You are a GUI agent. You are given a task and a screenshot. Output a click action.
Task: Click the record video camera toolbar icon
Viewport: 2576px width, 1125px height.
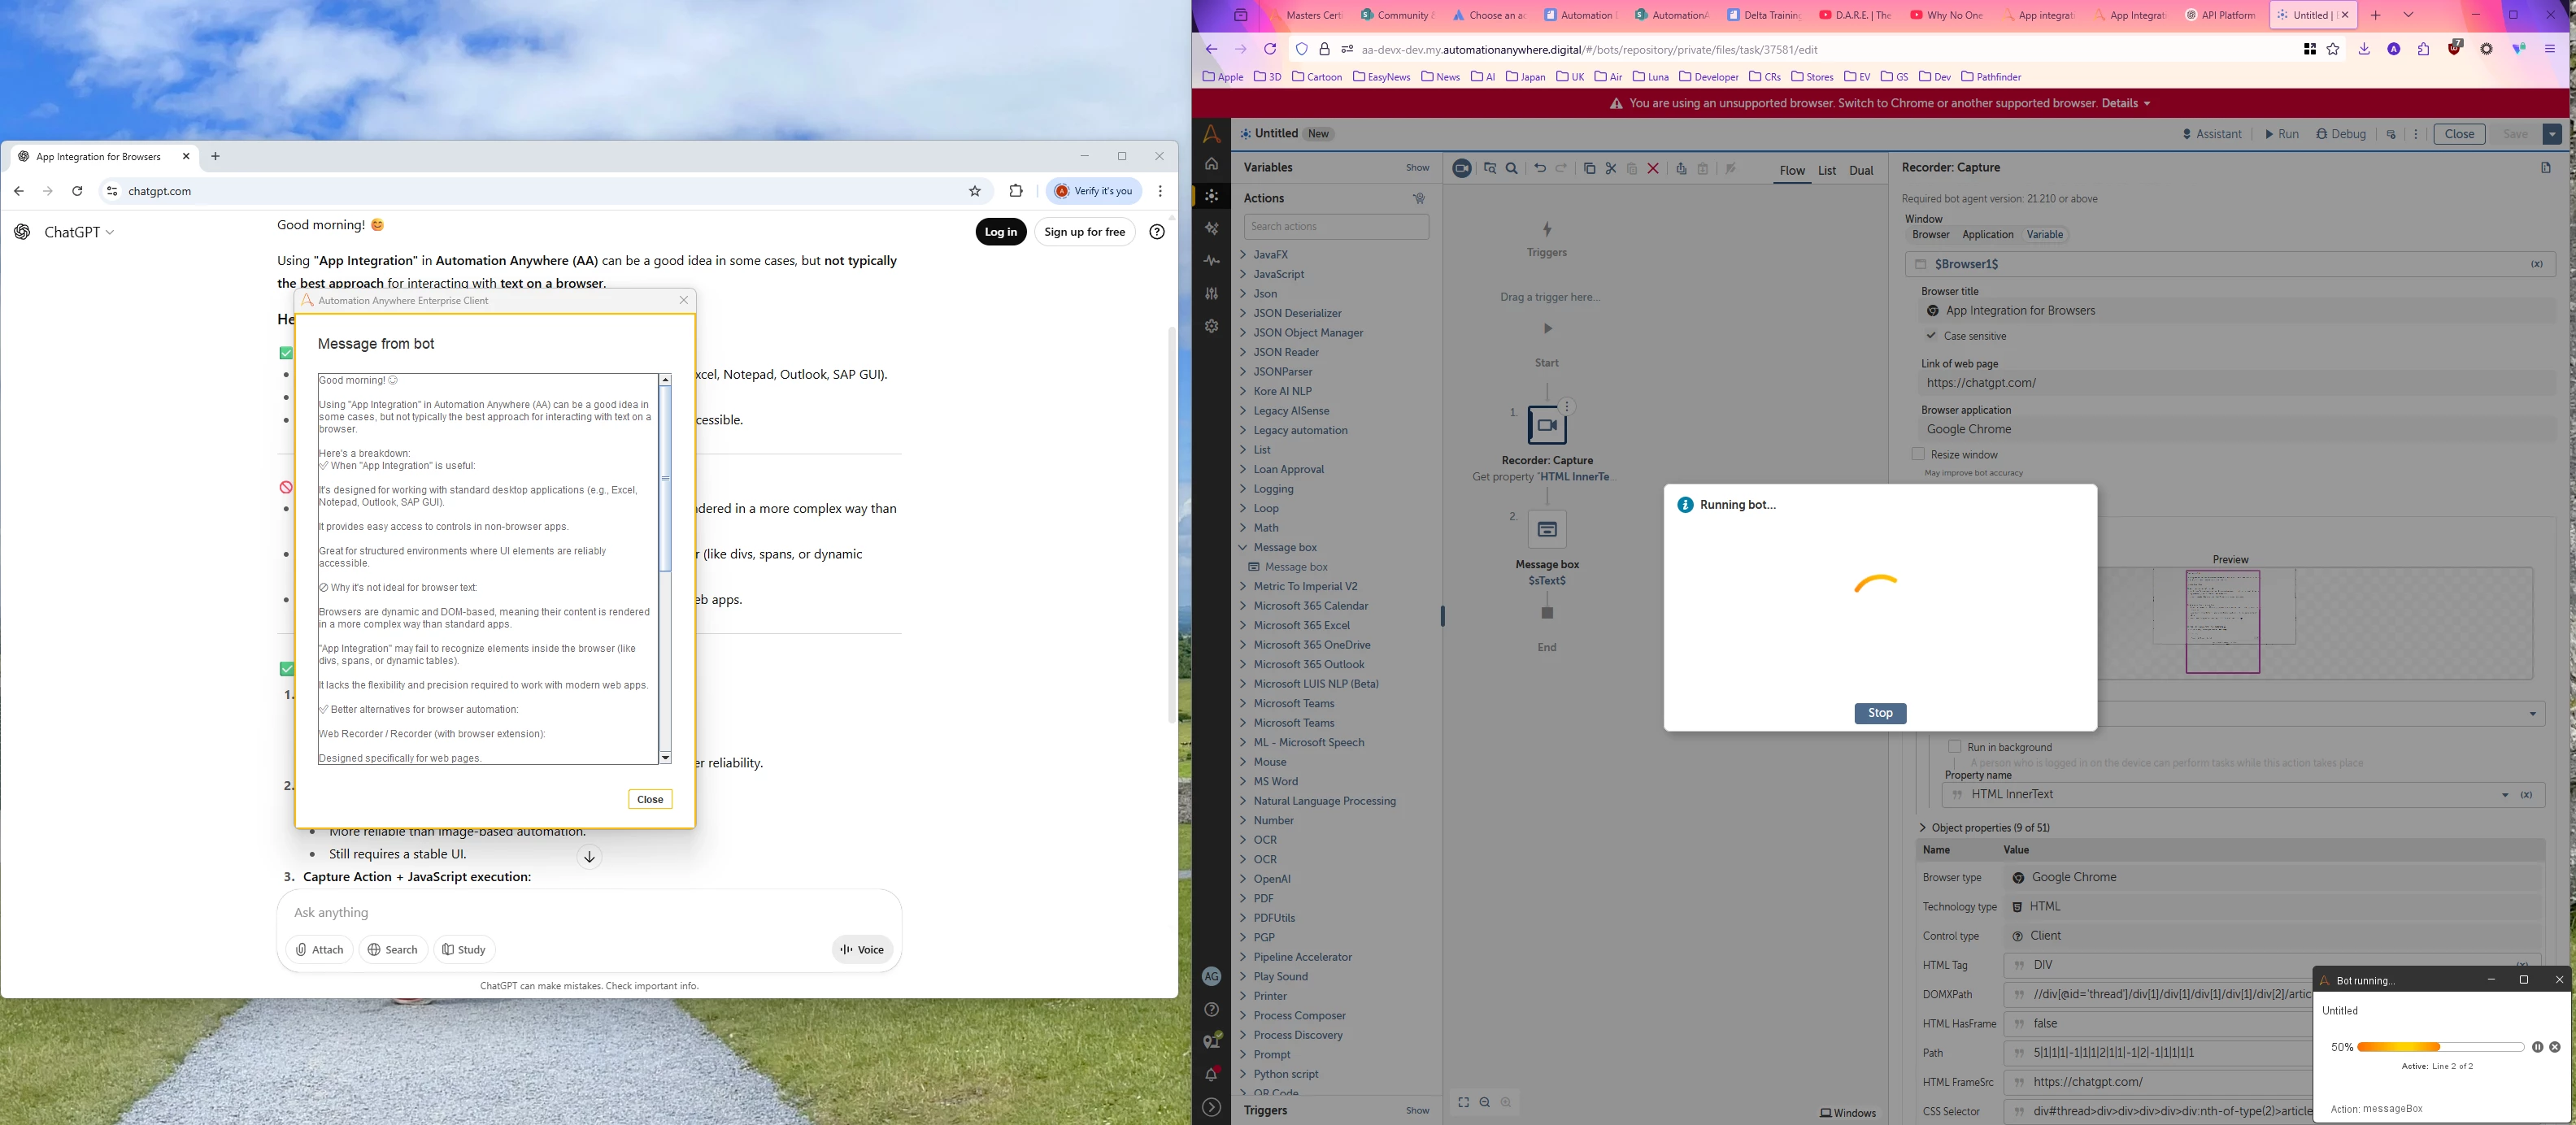(x=1461, y=168)
